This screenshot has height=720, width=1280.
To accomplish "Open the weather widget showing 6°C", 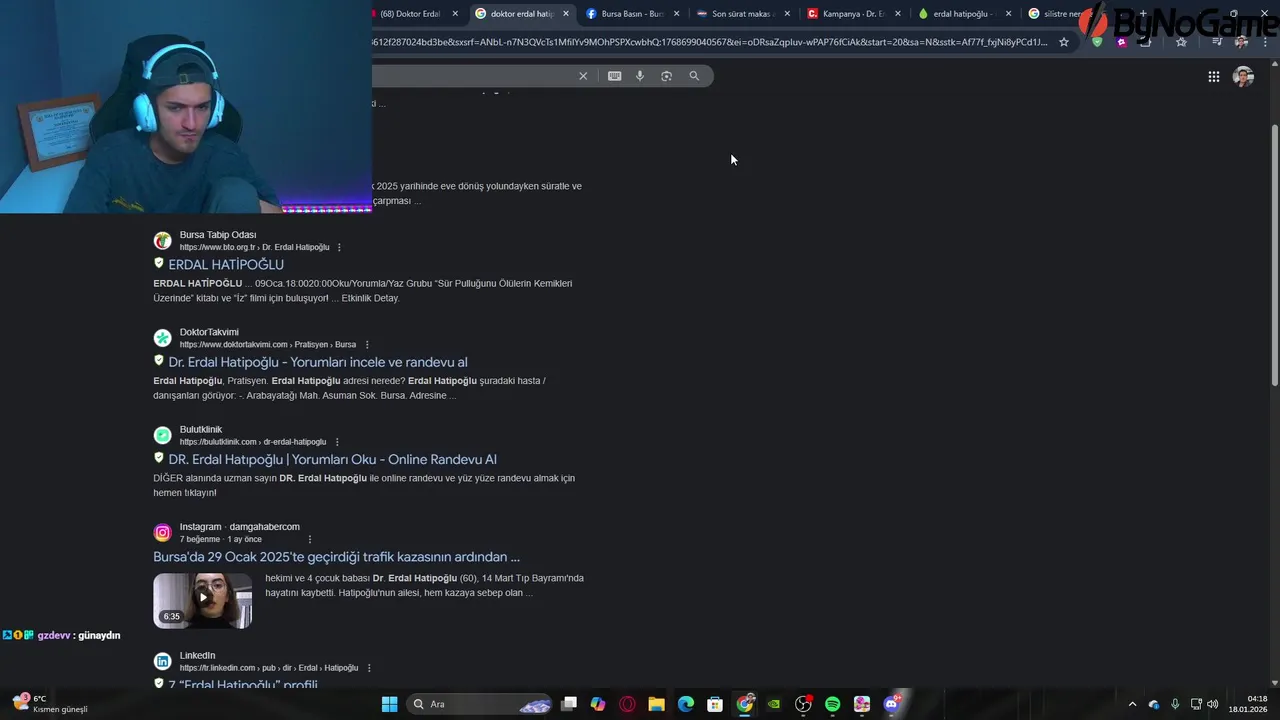I will (50, 704).
